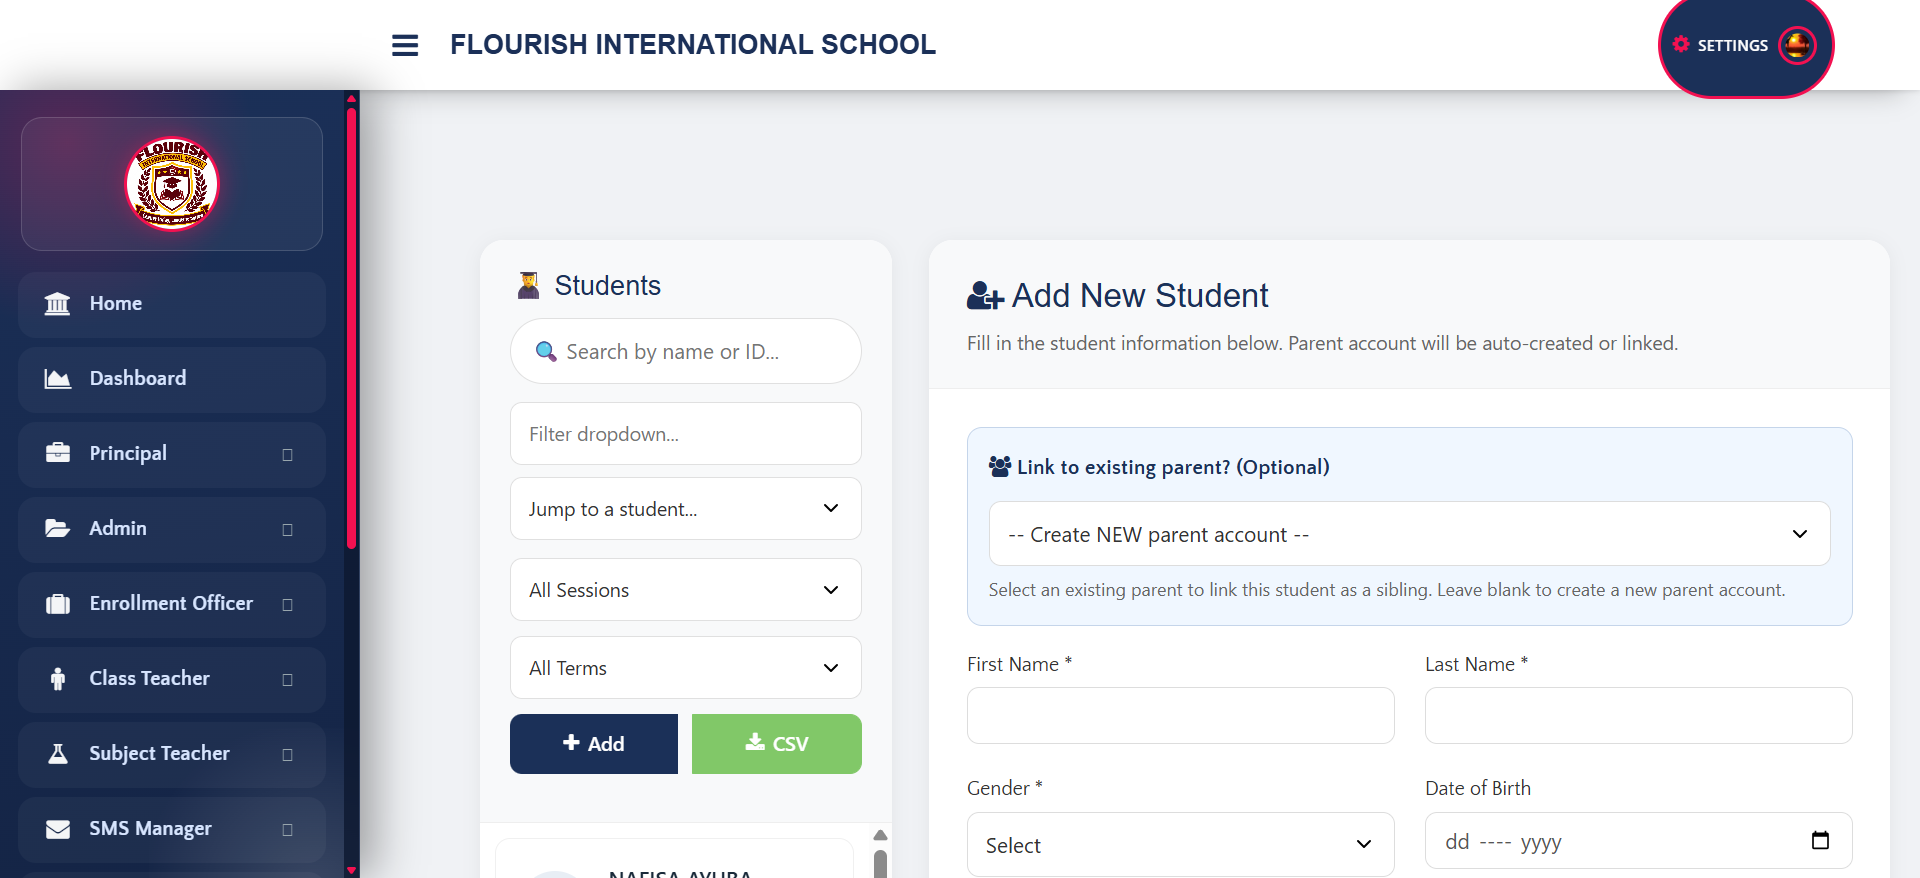Image resolution: width=1920 pixels, height=878 pixels.
Task: Expand the SMS Manager submenu
Action: coord(288,830)
